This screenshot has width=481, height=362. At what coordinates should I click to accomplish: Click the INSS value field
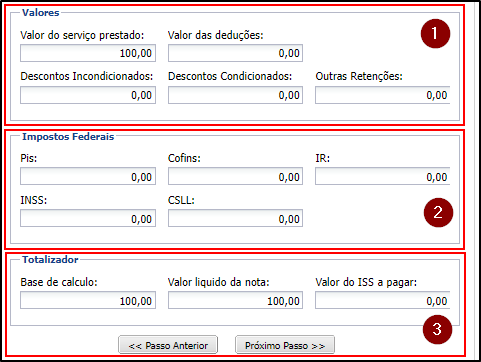(88, 218)
